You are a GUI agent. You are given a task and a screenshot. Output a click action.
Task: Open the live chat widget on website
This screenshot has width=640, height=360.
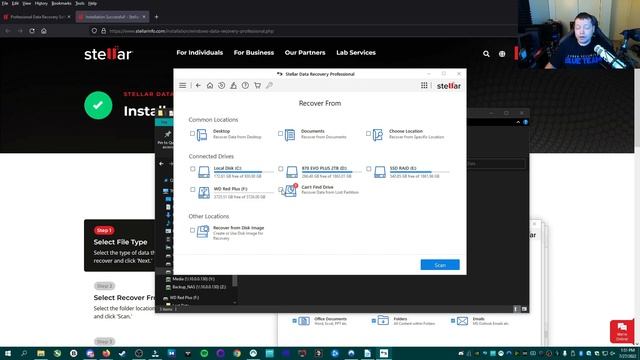tap(622, 331)
